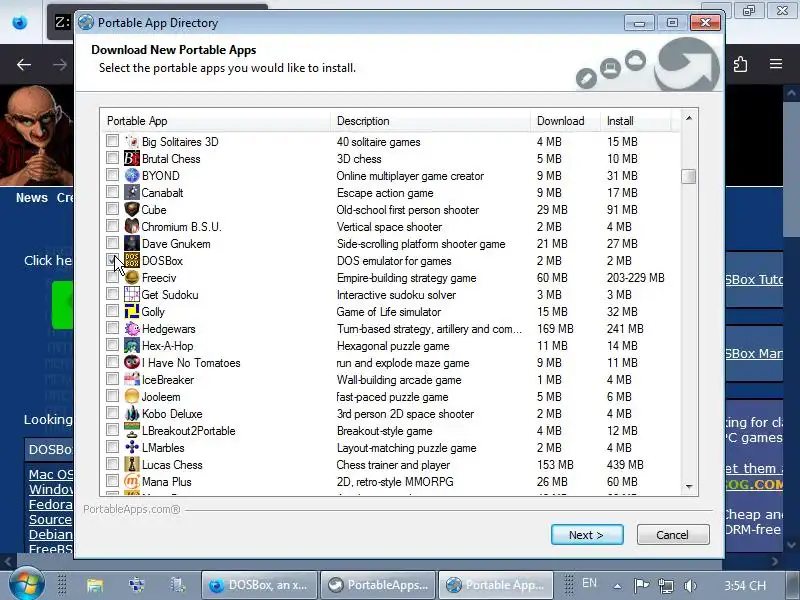The image size is (800, 600).
Task: Click the Cube app icon
Action: [x=132, y=209]
